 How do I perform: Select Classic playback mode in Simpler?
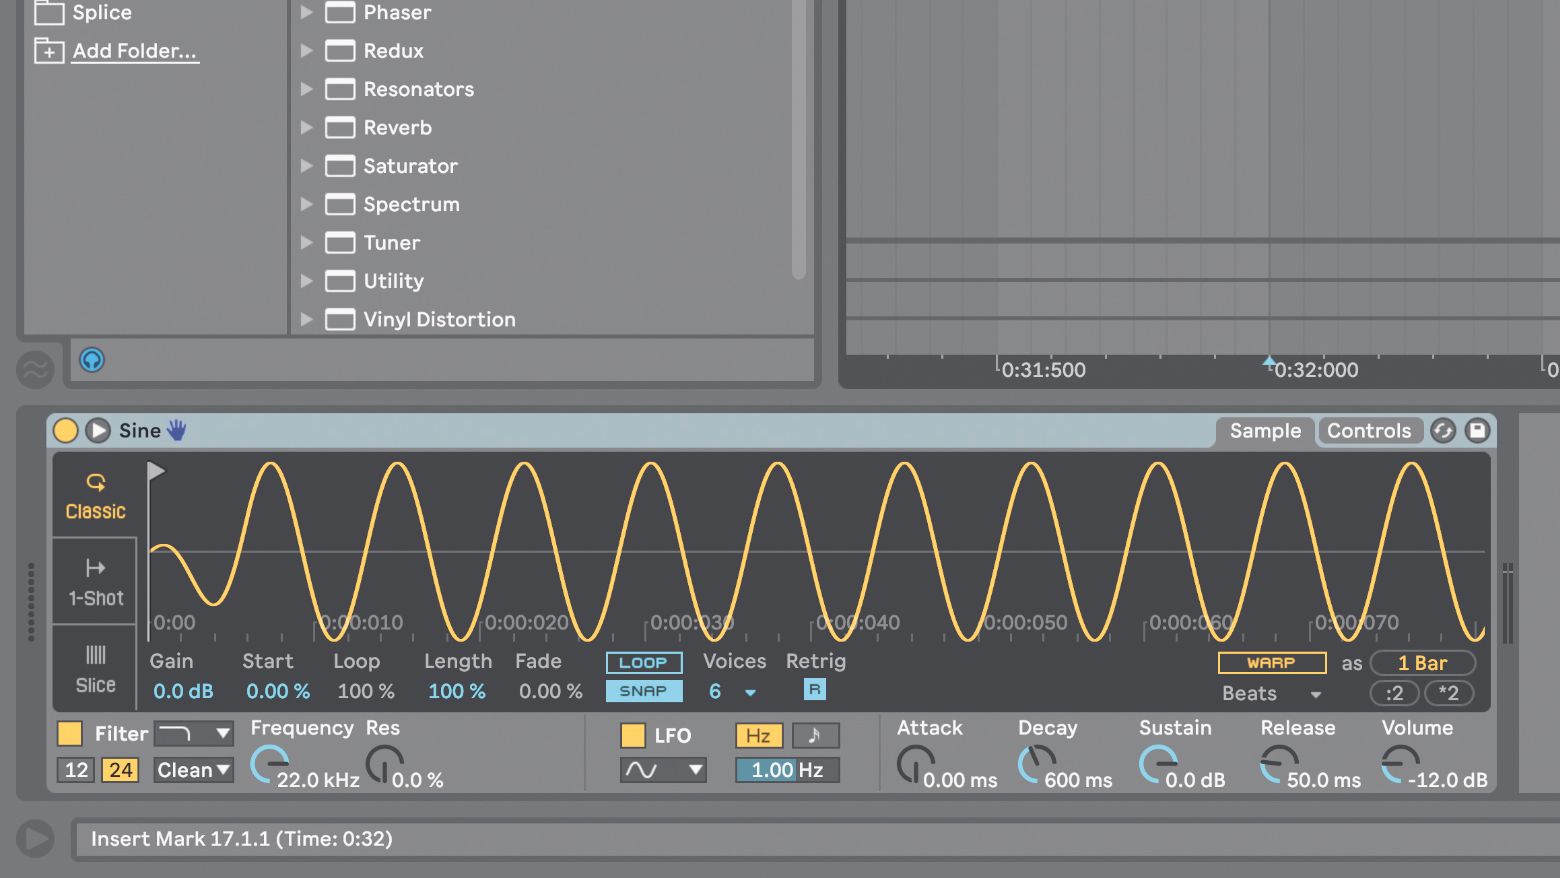94,497
